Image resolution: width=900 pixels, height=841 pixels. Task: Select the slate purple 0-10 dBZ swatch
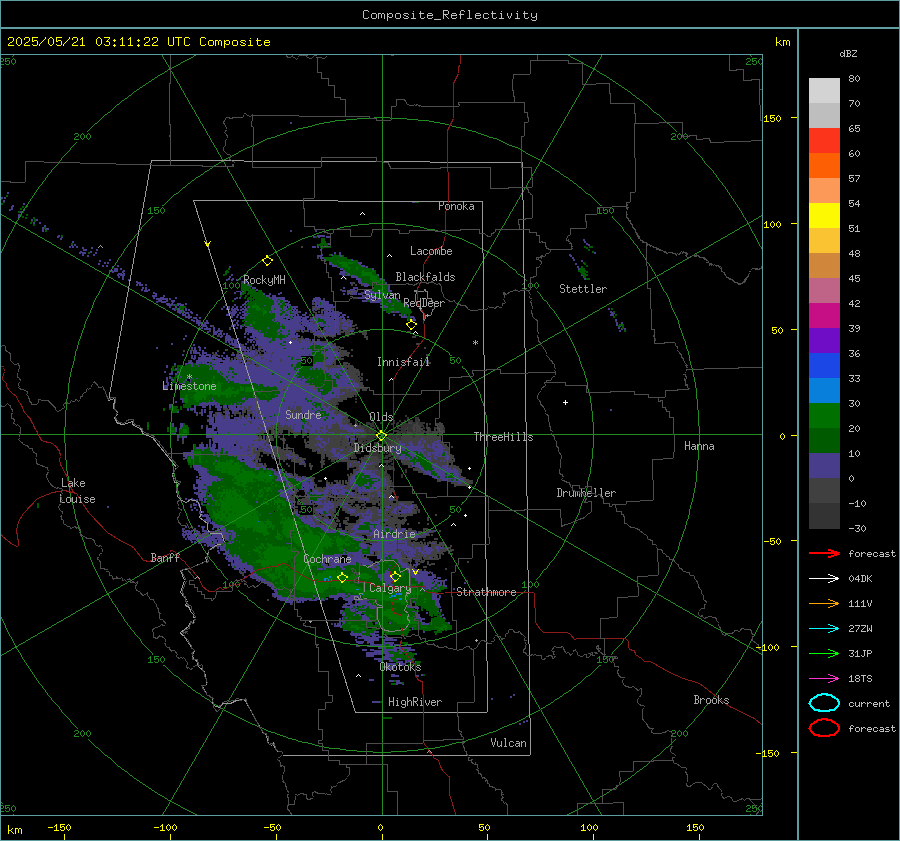[x=824, y=466]
